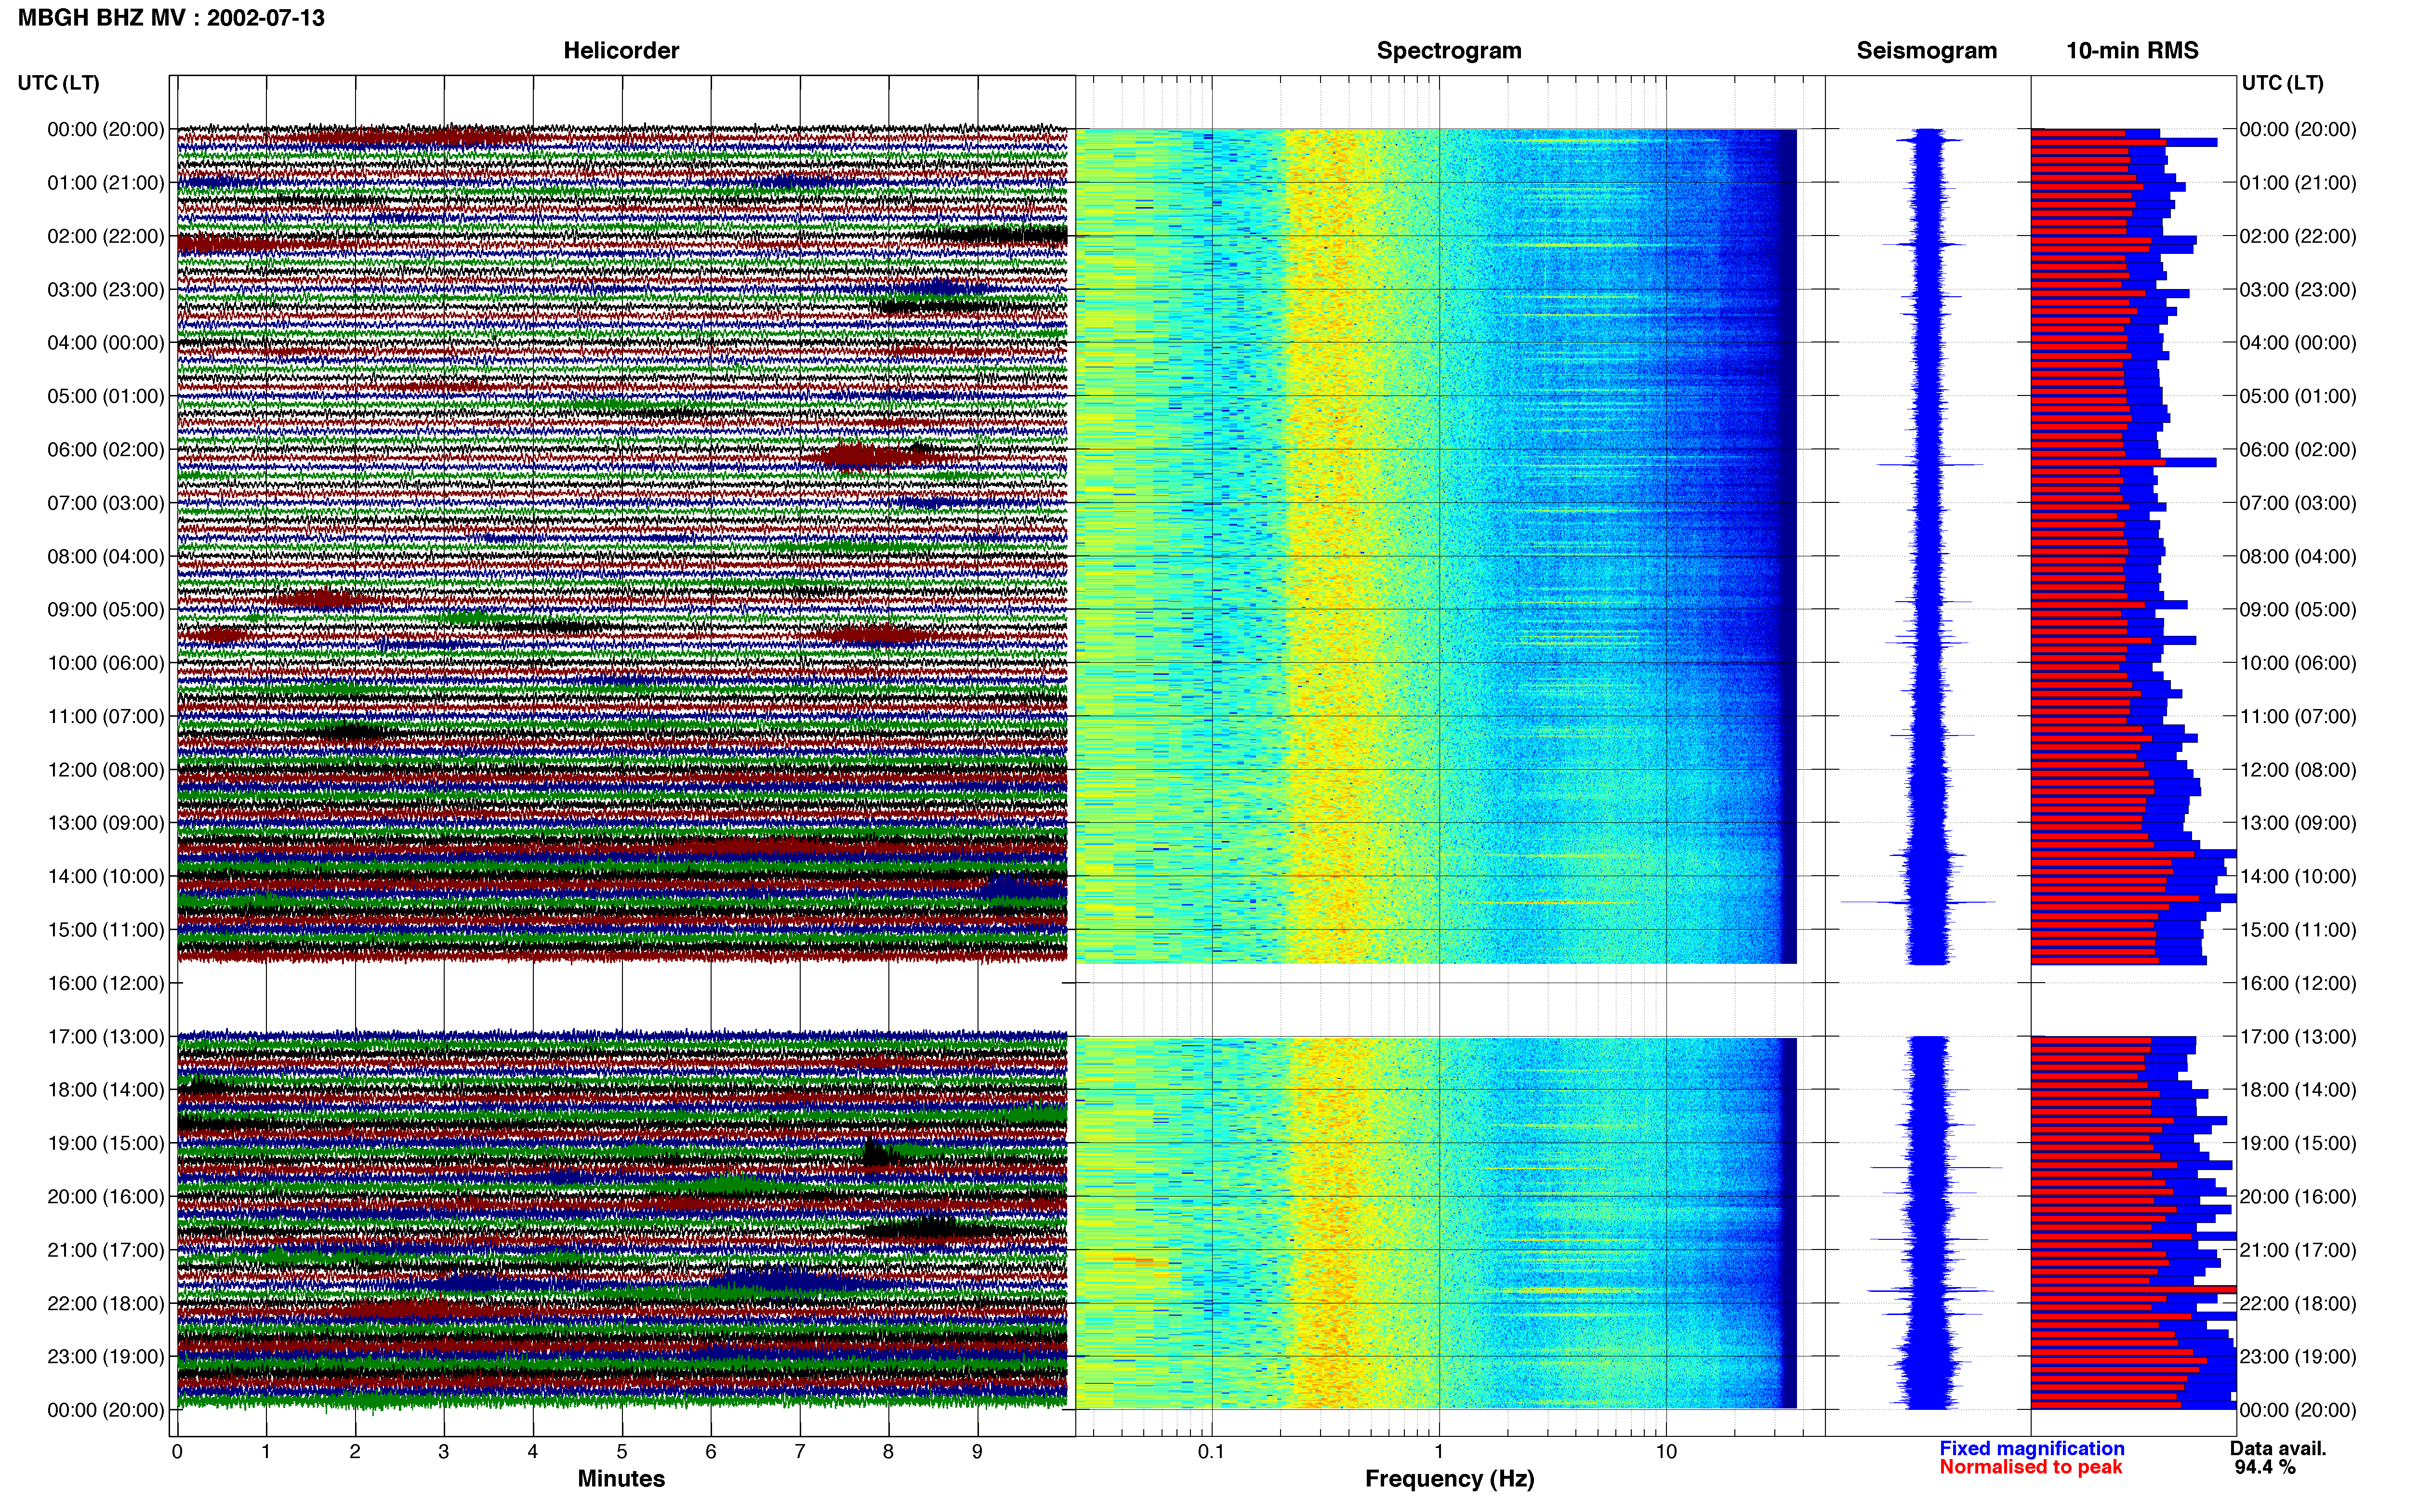Image resolution: width=2418 pixels, height=1512 pixels.
Task: Click the '7' tick on the Minutes axis
Action: (800, 1452)
